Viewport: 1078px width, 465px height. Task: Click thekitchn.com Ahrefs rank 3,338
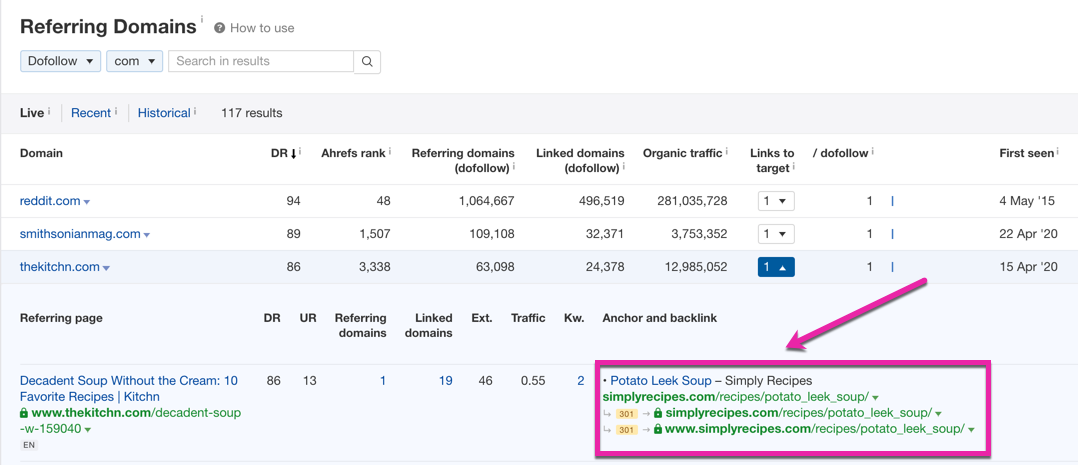point(373,268)
